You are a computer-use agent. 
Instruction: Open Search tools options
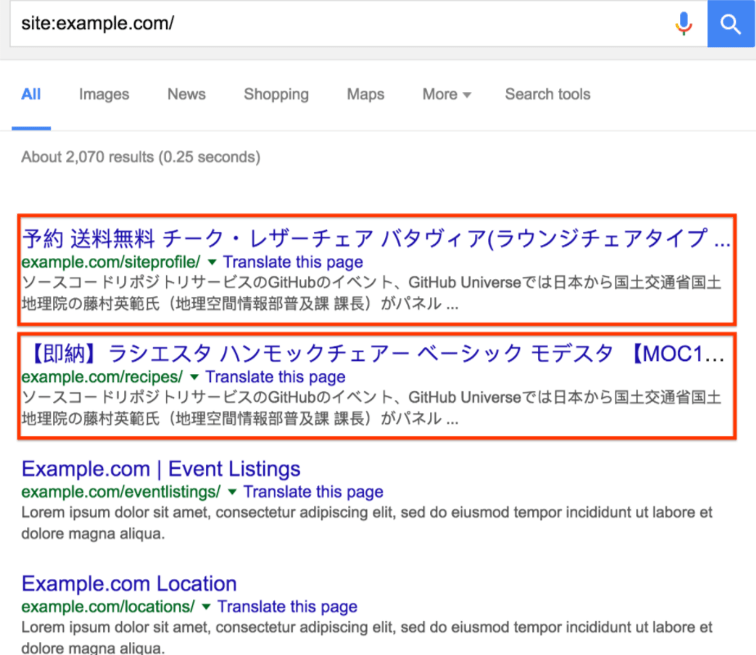[x=547, y=94]
